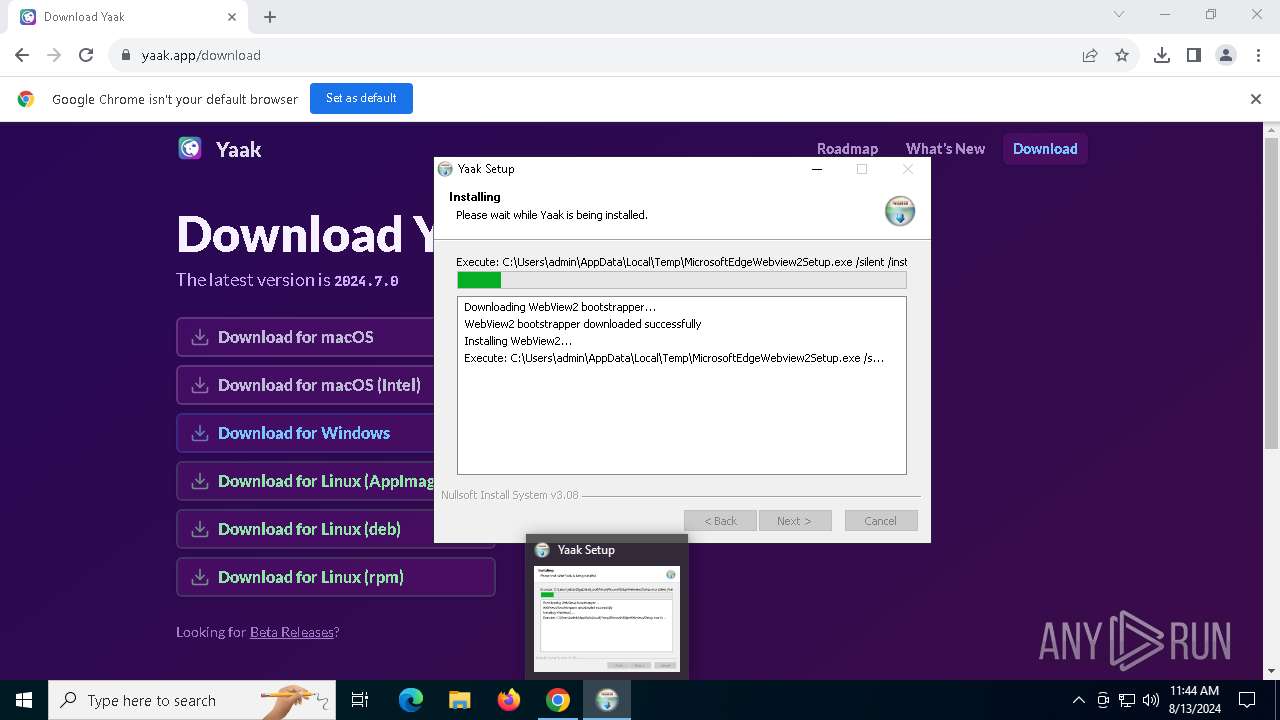The height and width of the screenshot is (720, 1280).
Task: Open the share page icon in address bar
Action: pyautogui.click(x=1090, y=55)
